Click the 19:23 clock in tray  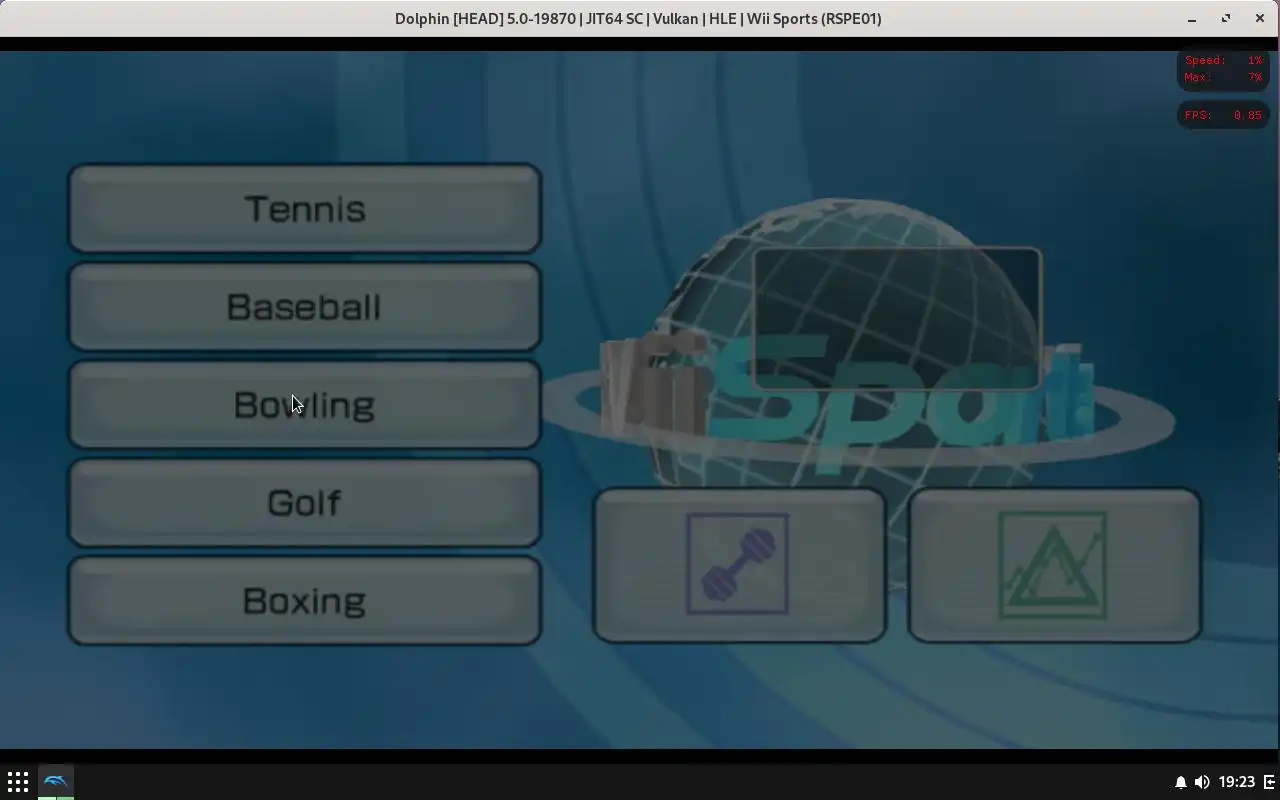pyautogui.click(x=1237, y=782)
